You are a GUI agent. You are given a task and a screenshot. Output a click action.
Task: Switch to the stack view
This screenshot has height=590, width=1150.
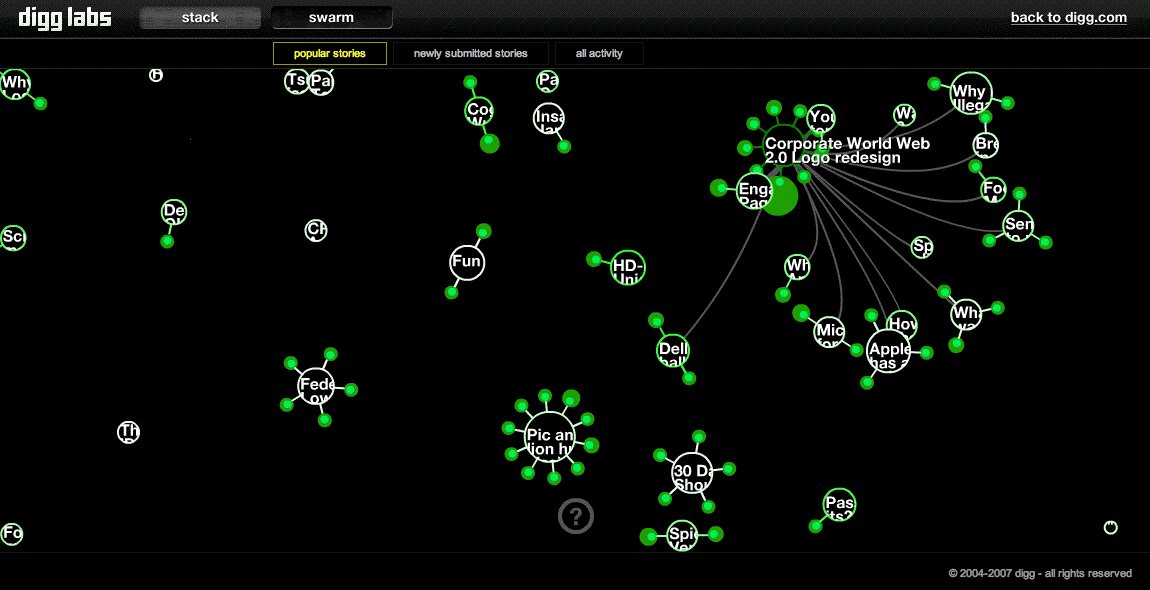(200, 18)
